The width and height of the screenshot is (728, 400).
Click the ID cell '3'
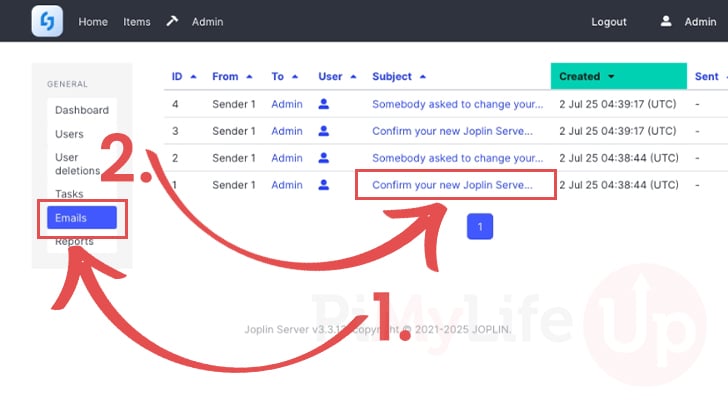coord(175,131)
